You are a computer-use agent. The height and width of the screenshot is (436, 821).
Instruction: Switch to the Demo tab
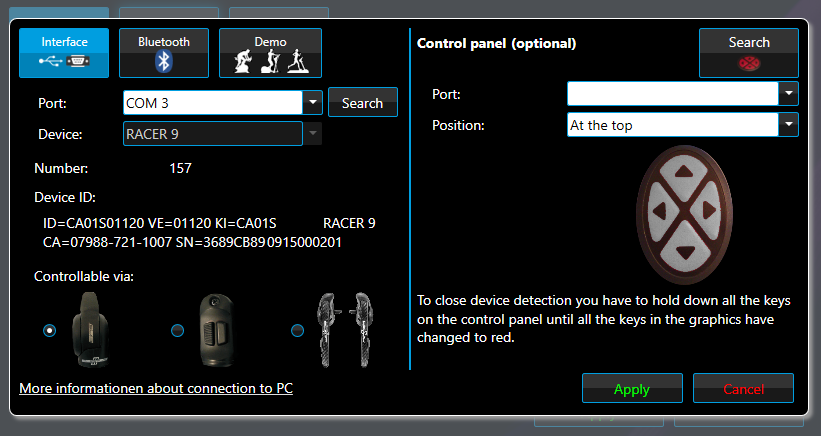tap(270, 53)
